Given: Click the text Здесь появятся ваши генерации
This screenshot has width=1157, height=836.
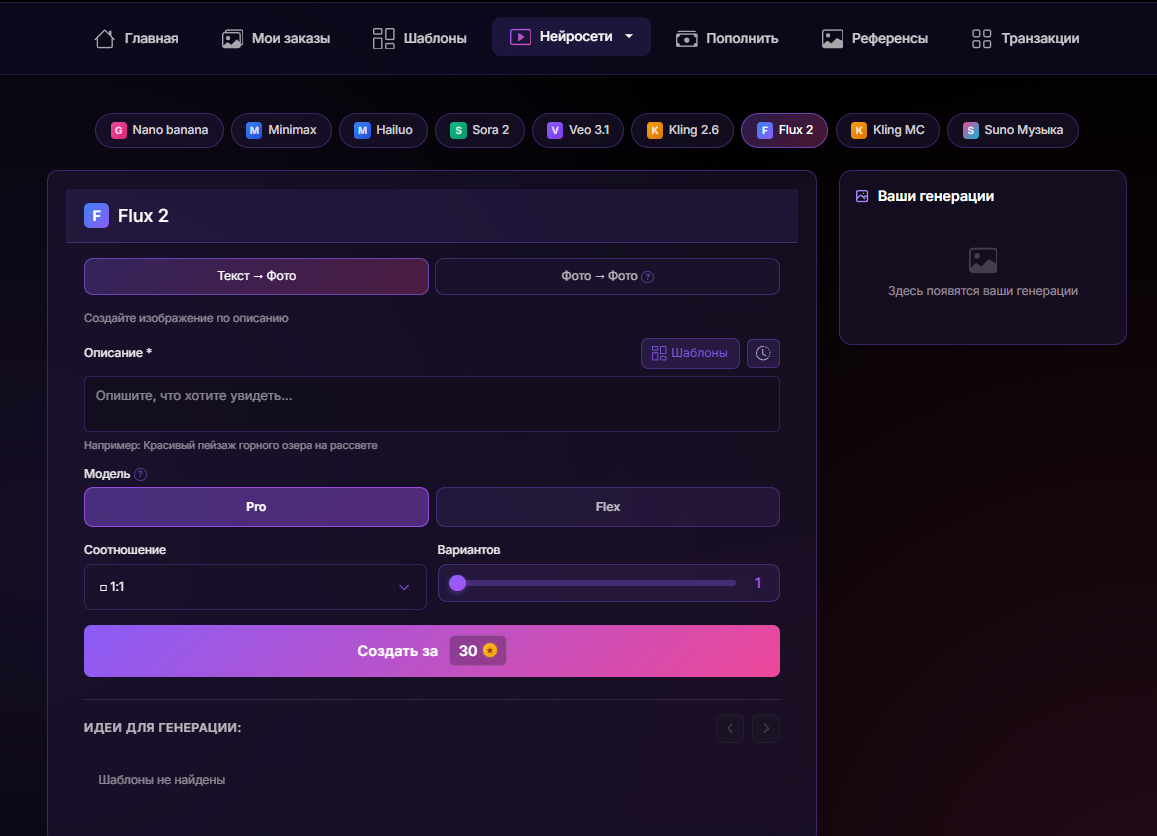Looking at the screenshot, I should click(x=983, y=291).
